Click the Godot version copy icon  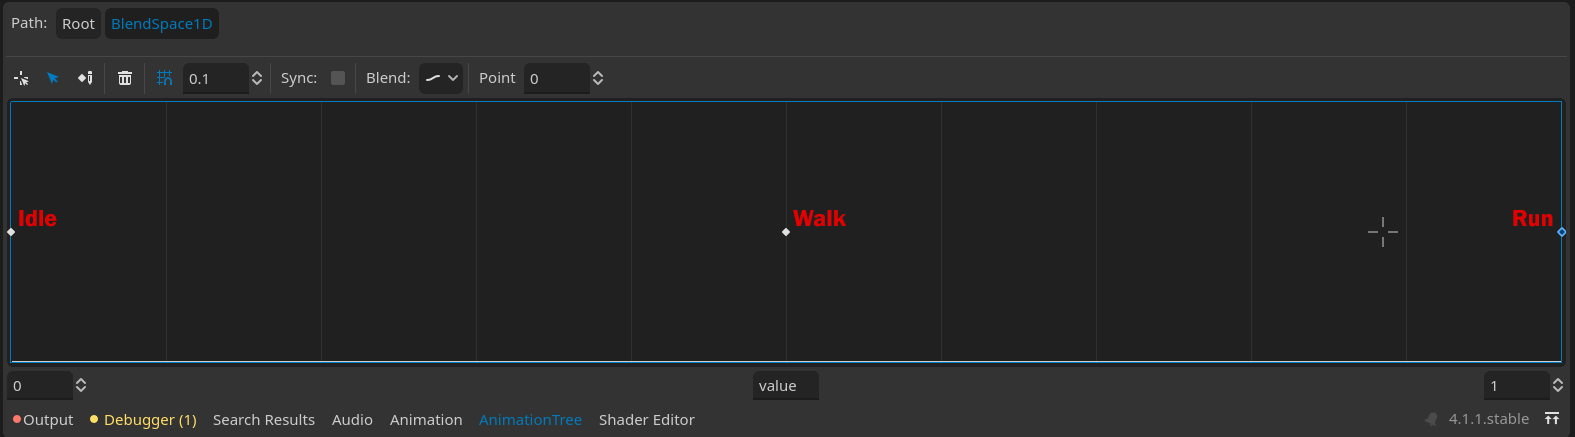pos(1431,419)
